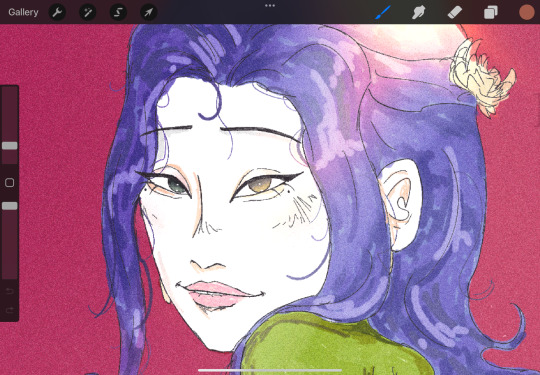
Task: Tap the character's brown eye on canvas
Action: click(260, 184)
